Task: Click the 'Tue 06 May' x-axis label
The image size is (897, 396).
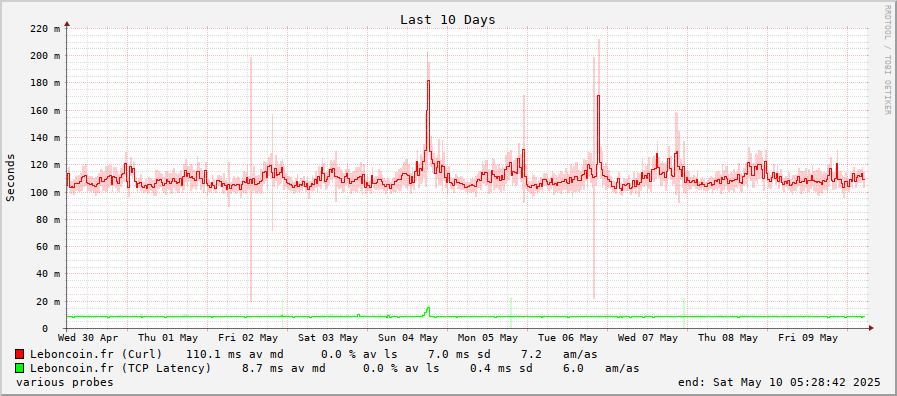Action: [568, 338]
